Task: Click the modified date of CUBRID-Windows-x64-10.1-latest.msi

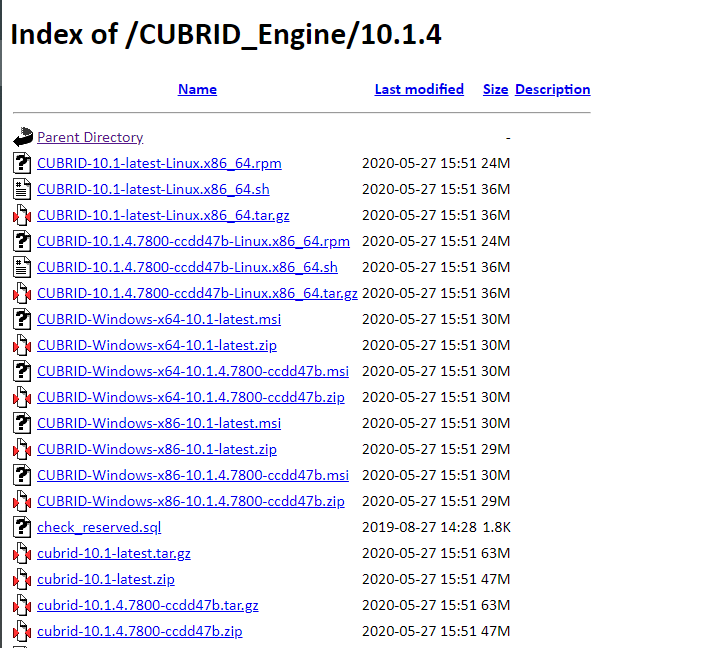Action: click(419, 319)
